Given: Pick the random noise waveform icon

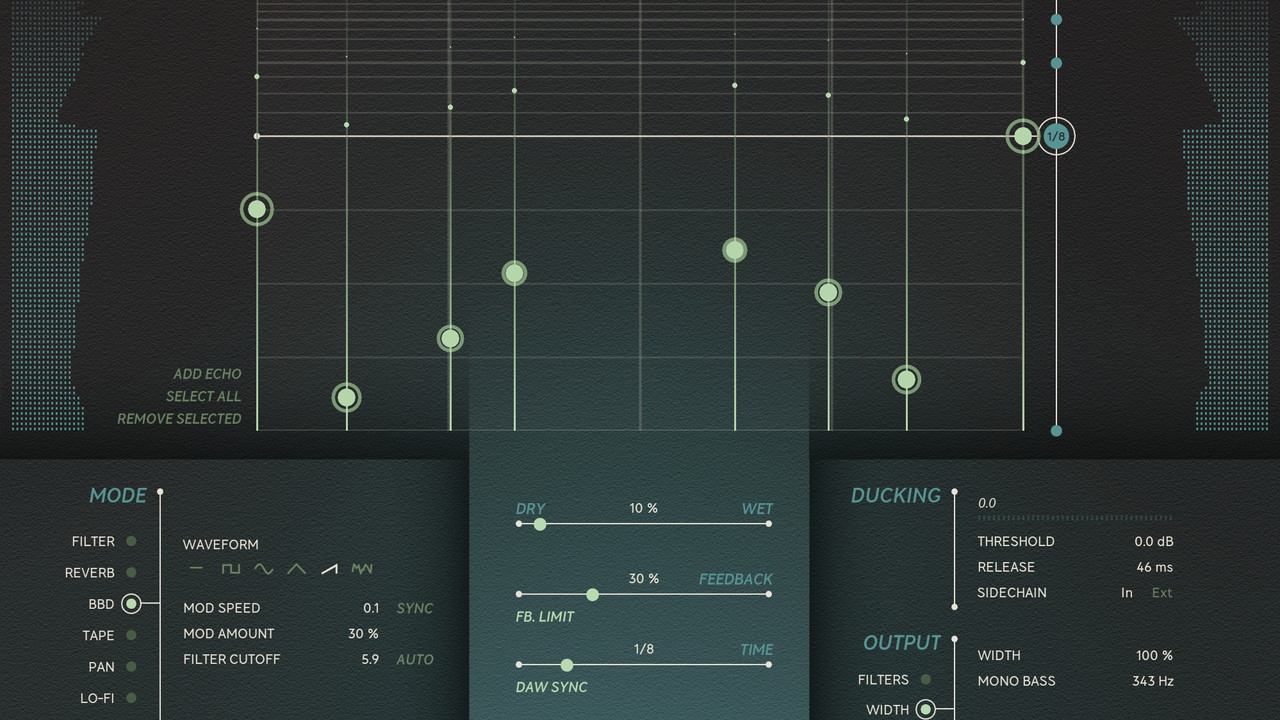Looking at the screenshot, I should pos(362,569).
